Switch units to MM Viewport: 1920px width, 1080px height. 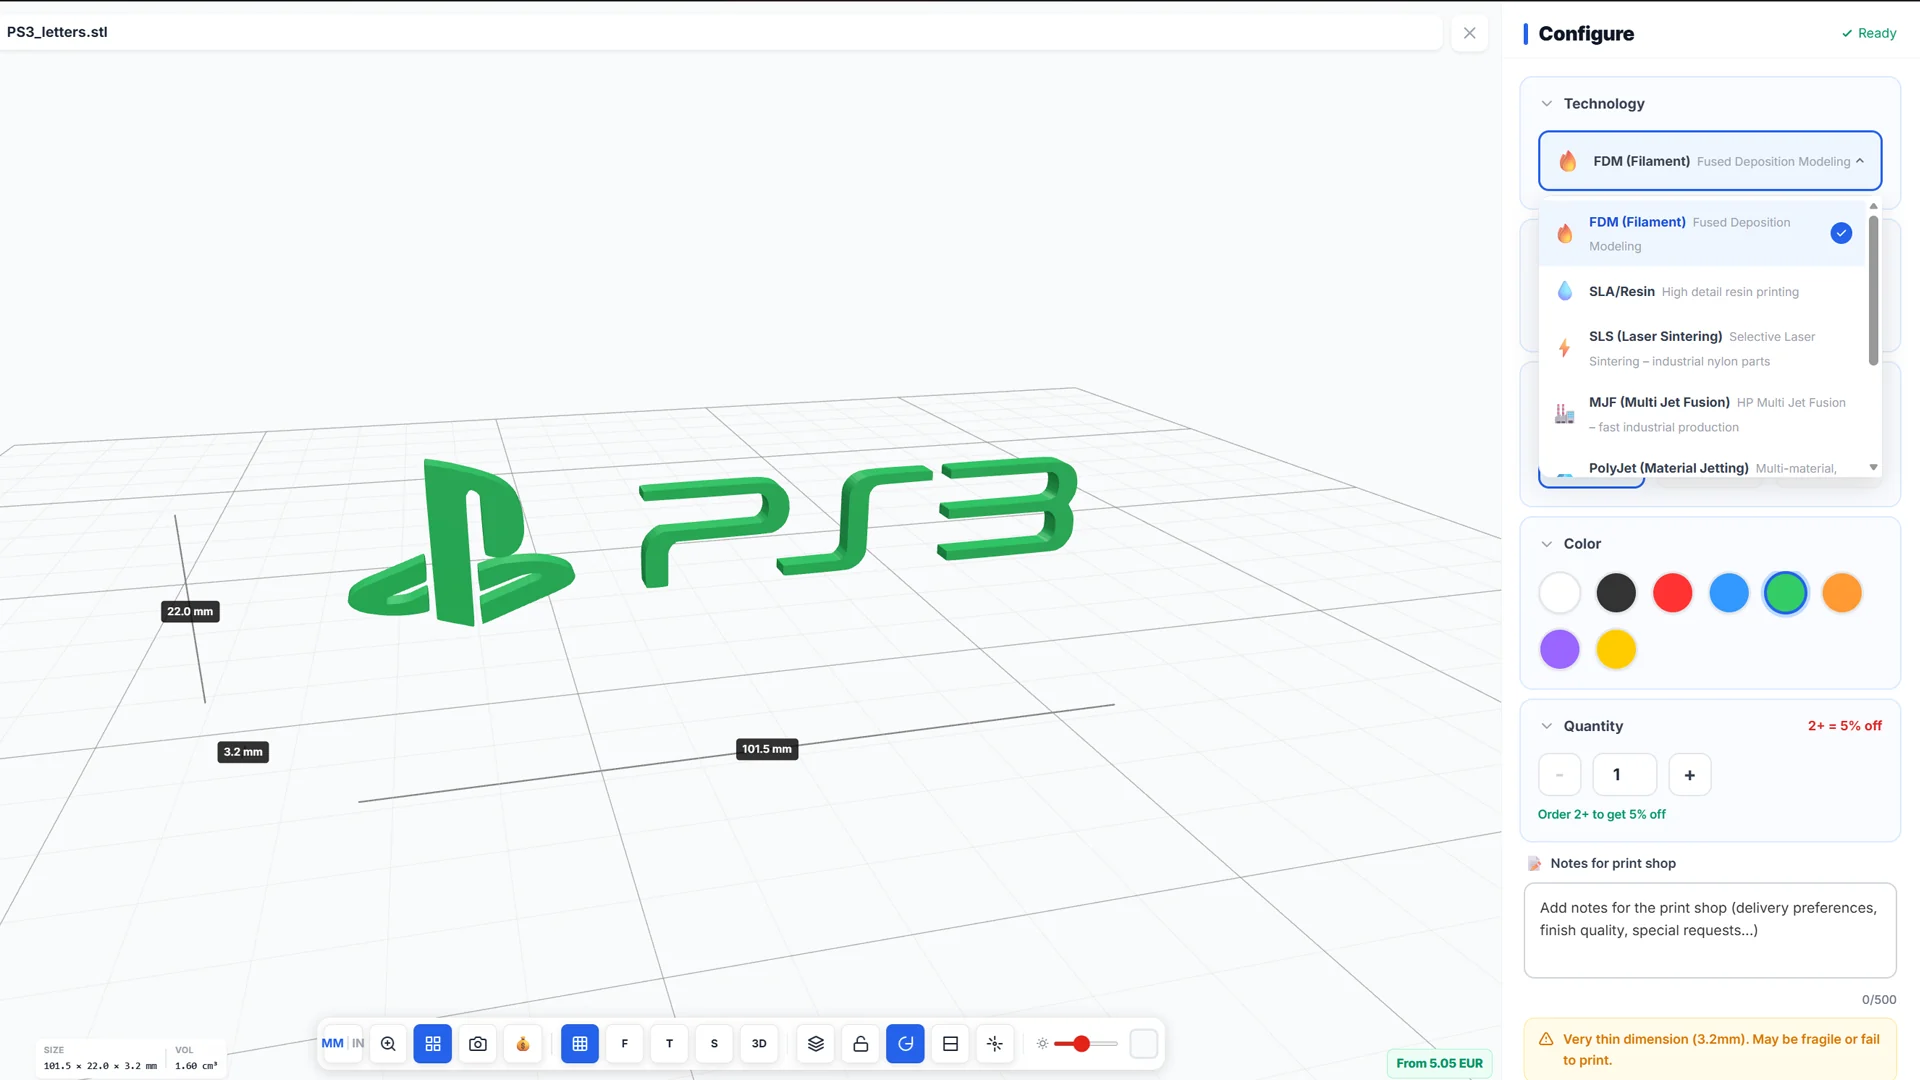(333, 1043)
